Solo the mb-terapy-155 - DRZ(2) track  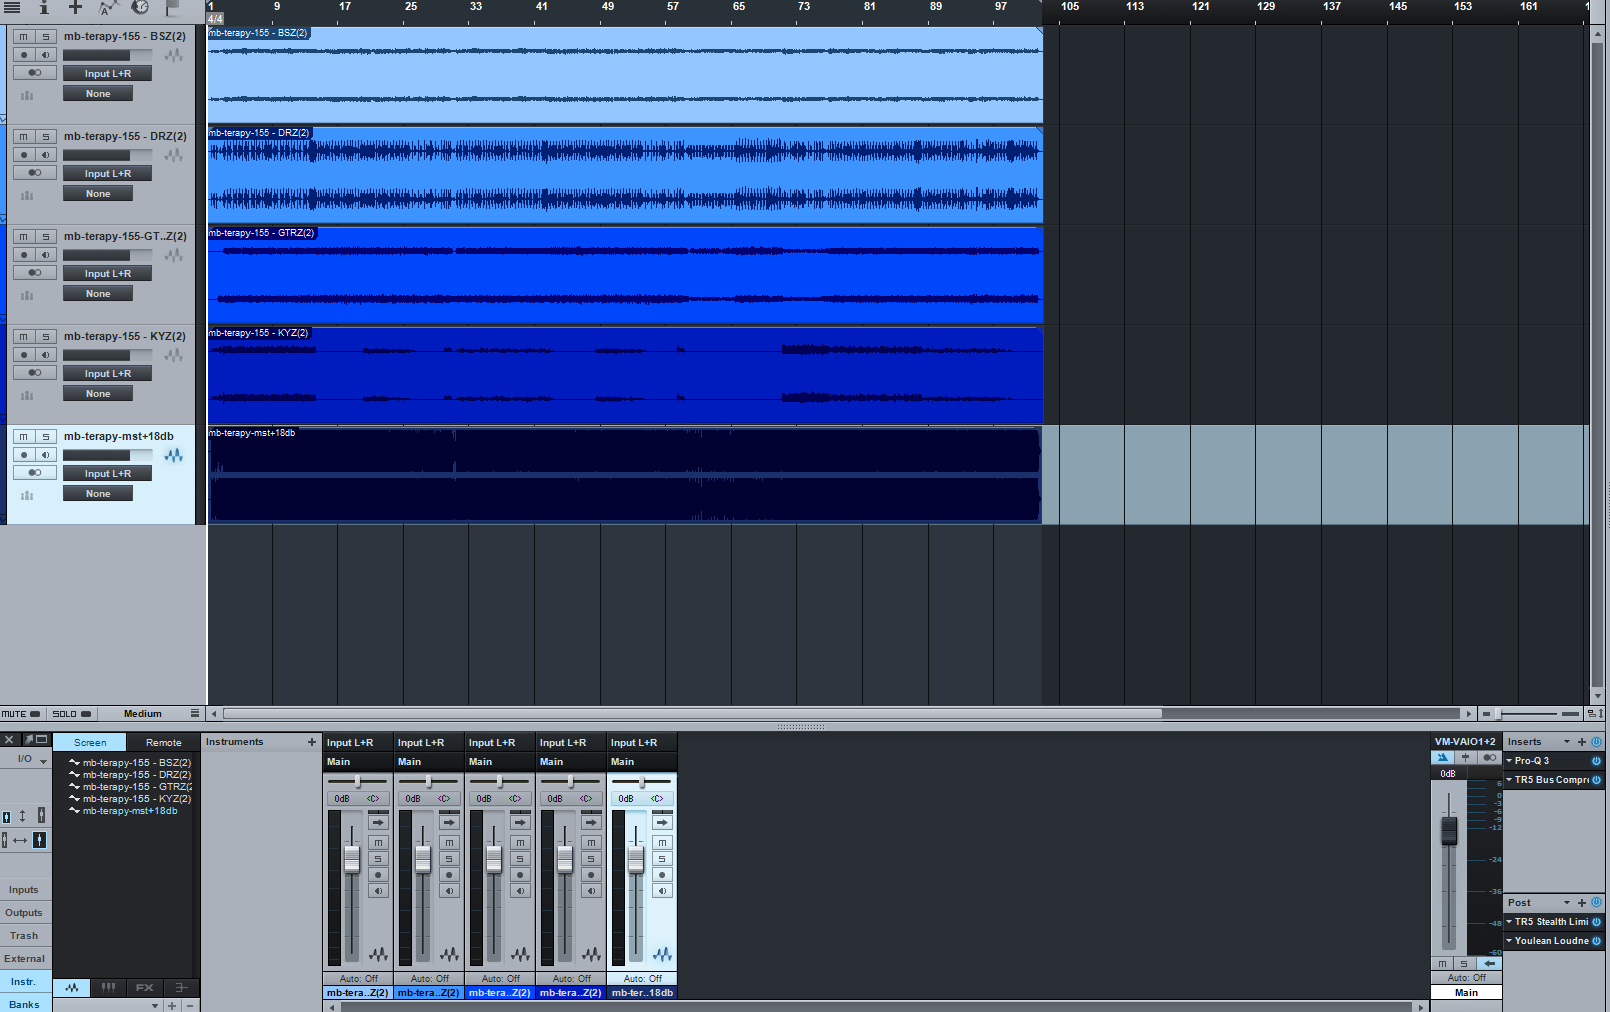pyautogui.click(x=46, y=137)
